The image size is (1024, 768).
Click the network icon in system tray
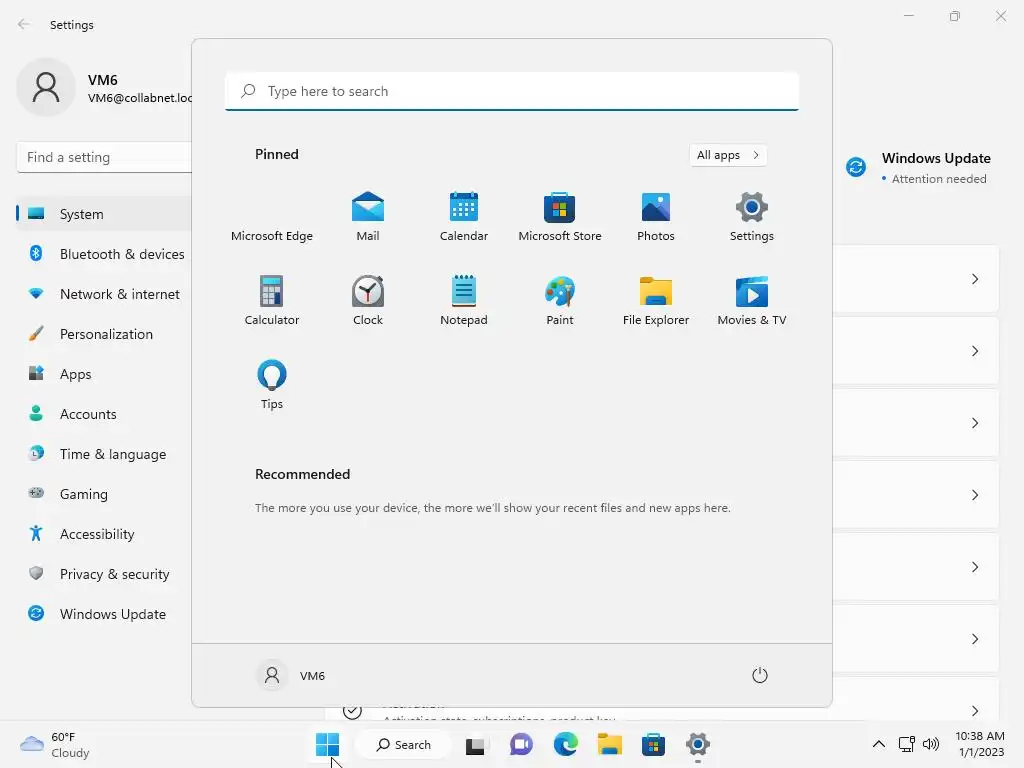click(906, 744)
